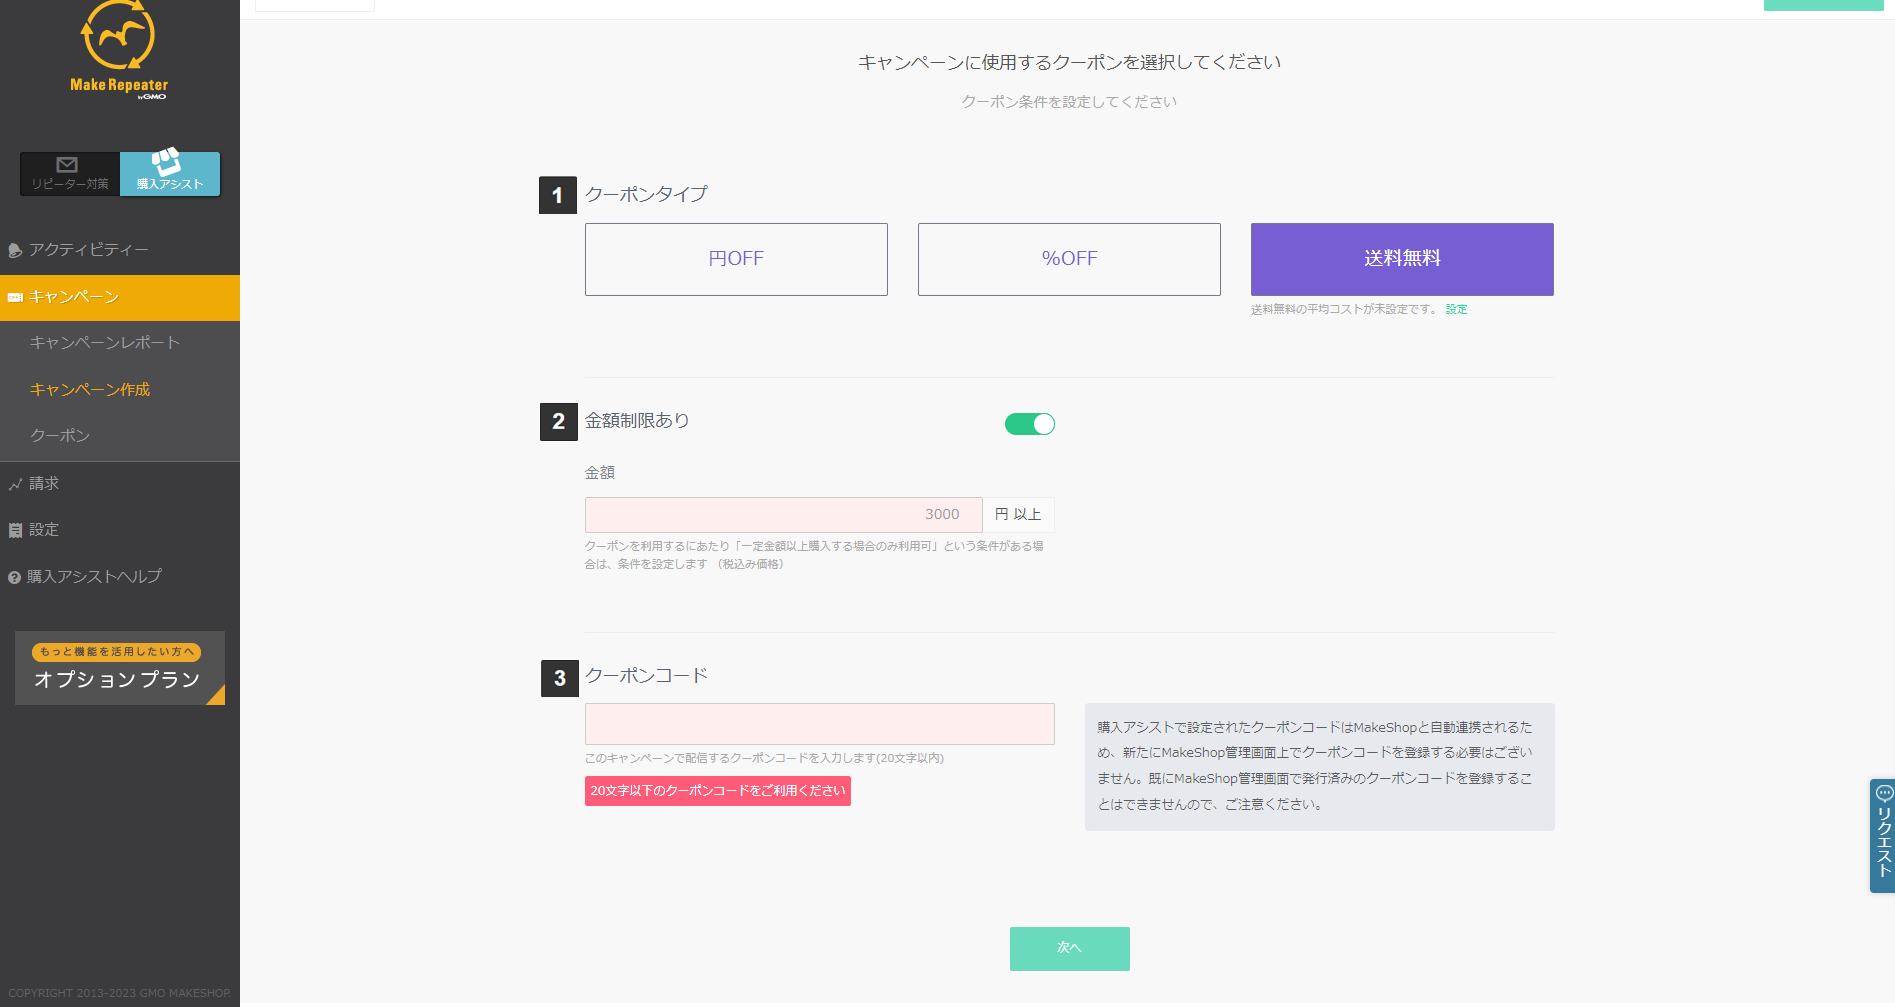Open キャンペーン作成 submenu
The height and width of the screenshot is (1007, 1895).
90,390
